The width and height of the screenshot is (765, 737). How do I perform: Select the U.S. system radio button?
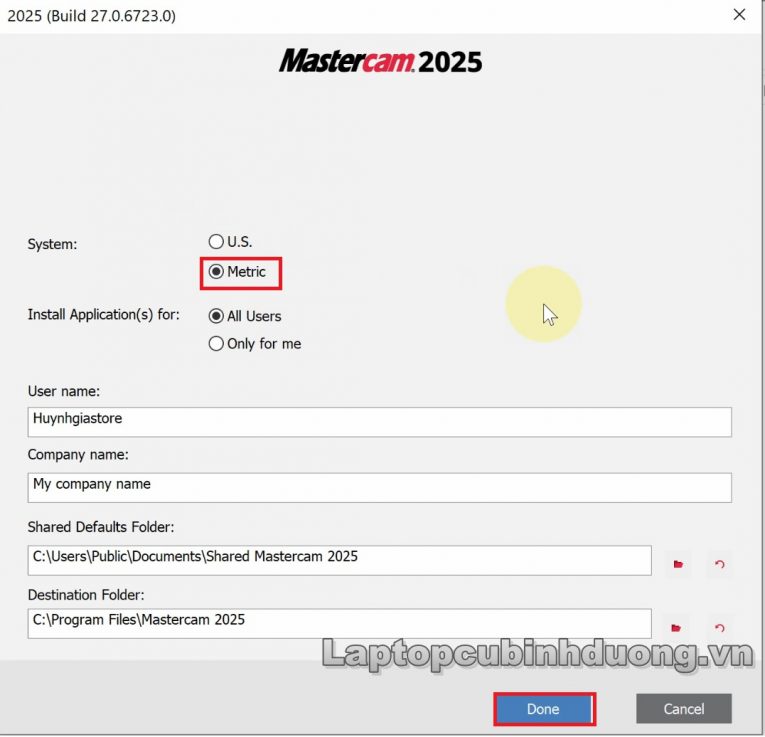pyautogui.click(x=216, y=241)
